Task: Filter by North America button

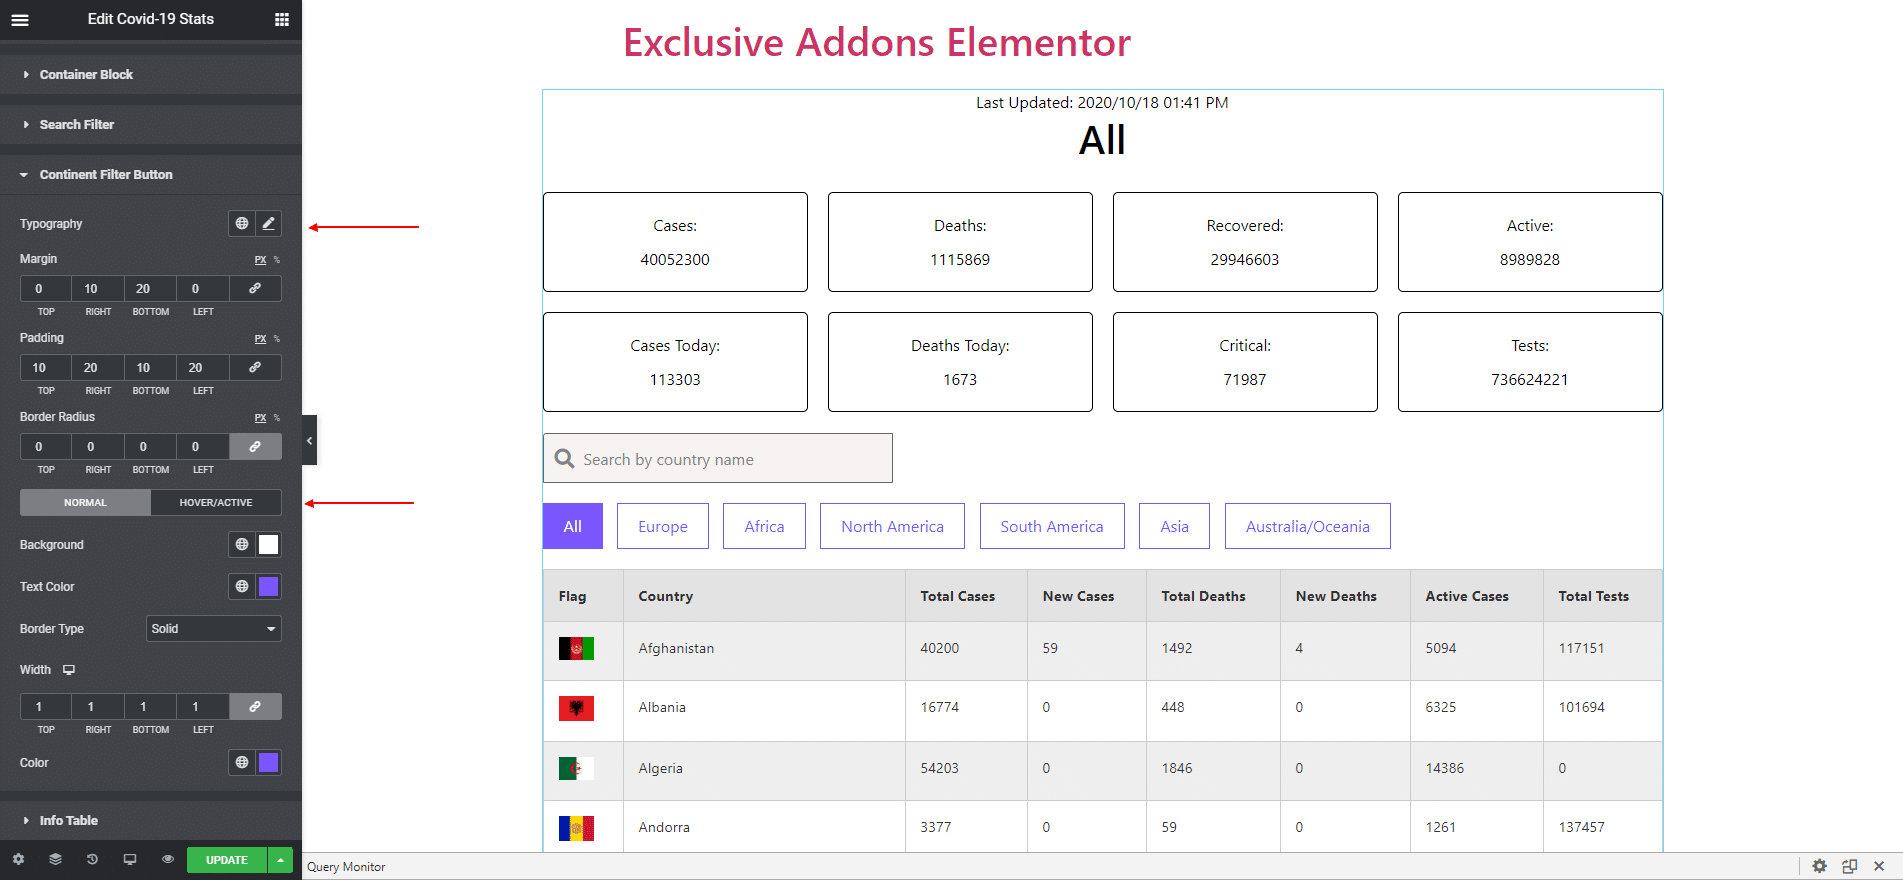Action: tap(892, 526)
